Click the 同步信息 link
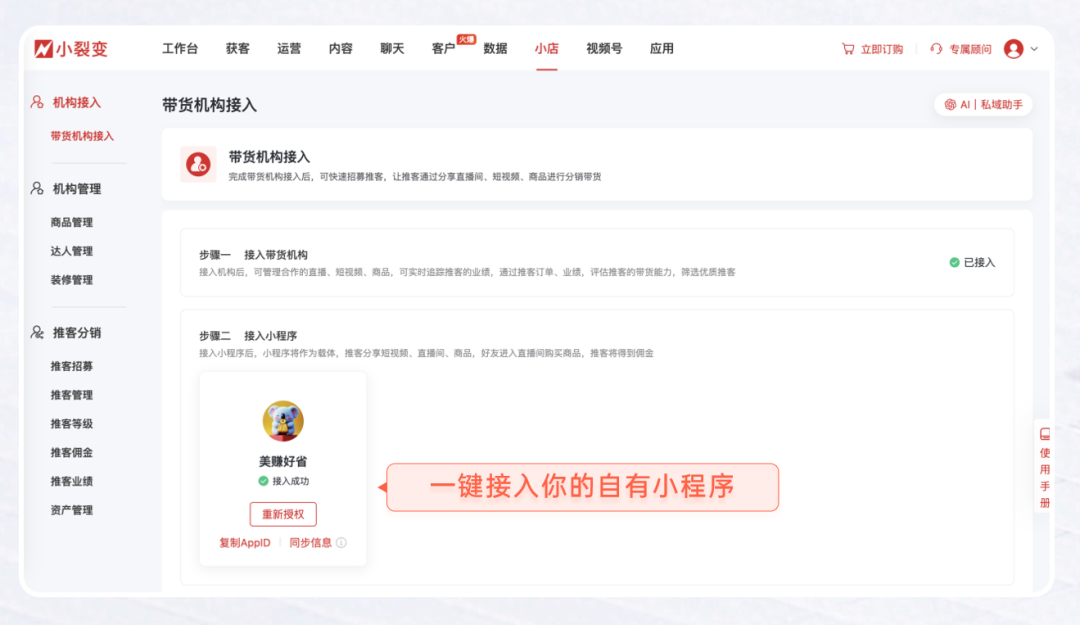 tap(310, 543)
